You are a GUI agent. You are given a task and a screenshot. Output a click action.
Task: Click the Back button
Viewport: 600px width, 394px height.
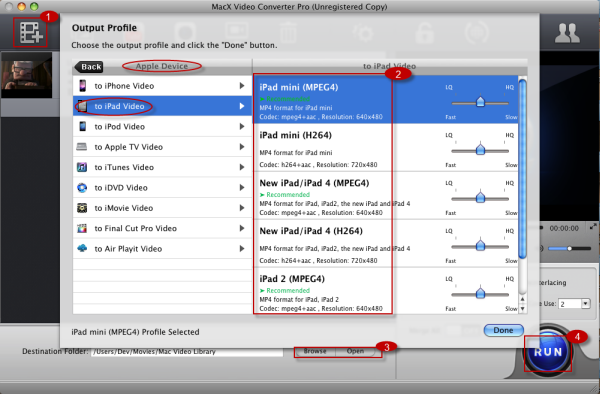click(89, 67)
